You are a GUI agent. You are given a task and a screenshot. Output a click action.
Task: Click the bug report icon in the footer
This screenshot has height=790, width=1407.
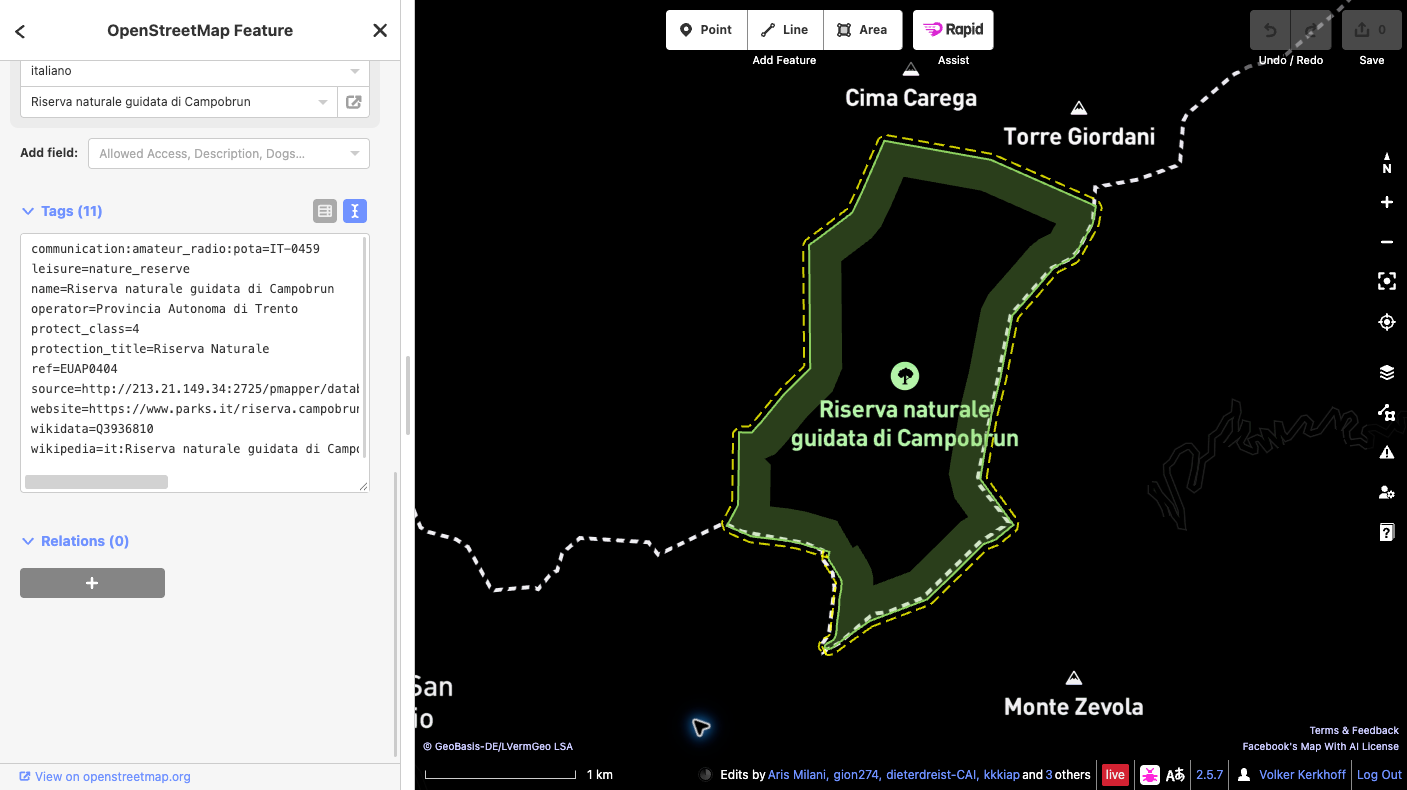(1149, 775)
